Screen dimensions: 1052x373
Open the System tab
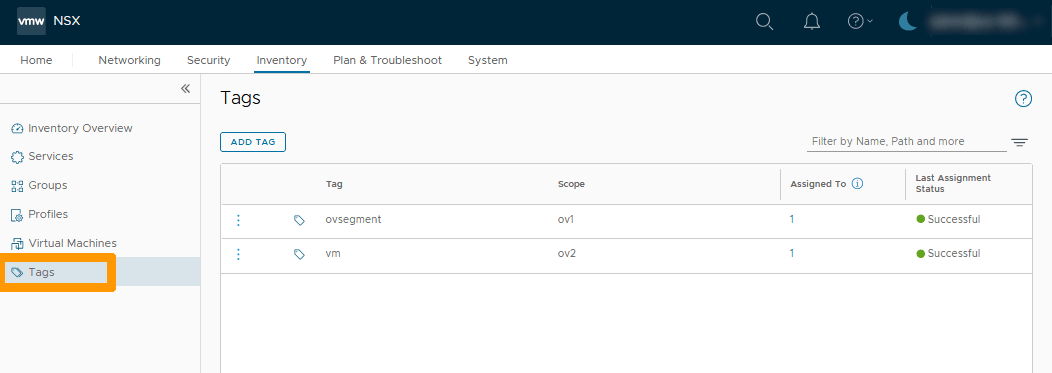point(488,60)
